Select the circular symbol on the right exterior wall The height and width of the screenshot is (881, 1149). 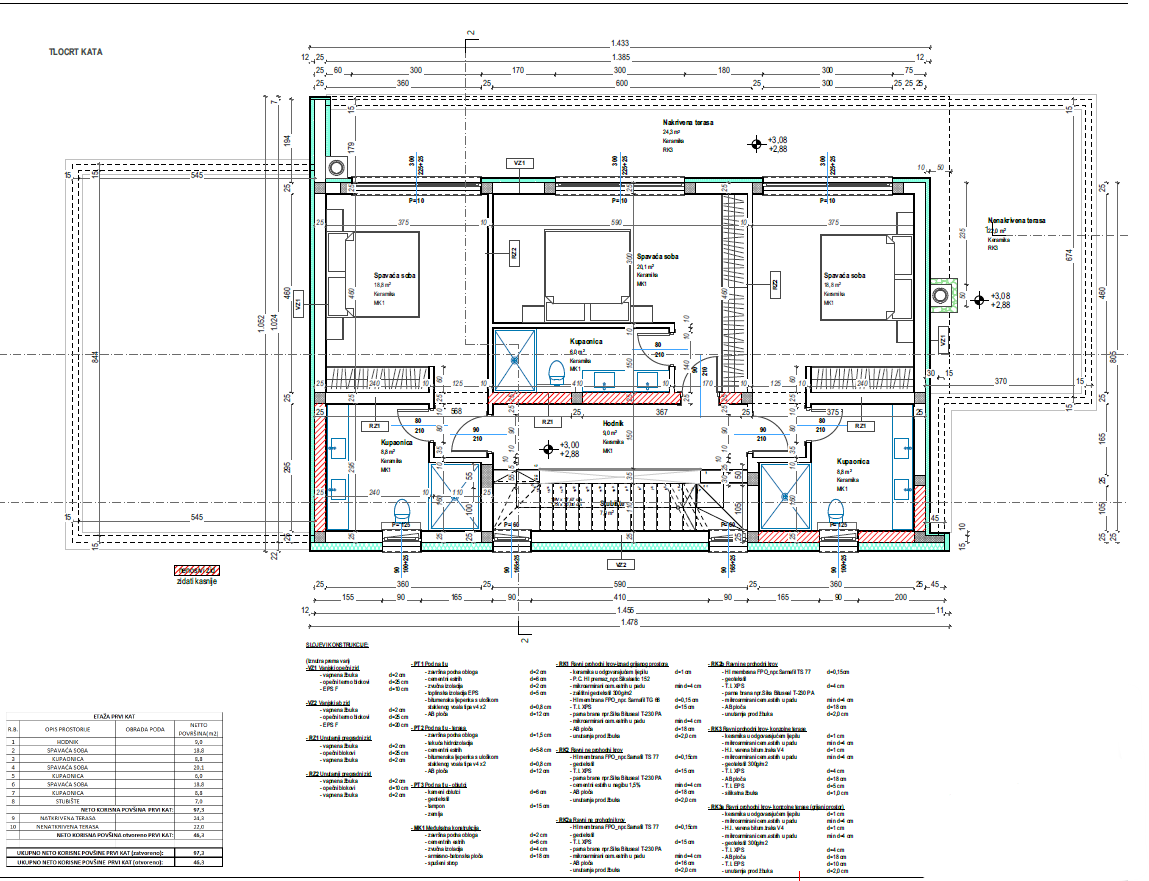pyautogui.click(x=941, y=296)
